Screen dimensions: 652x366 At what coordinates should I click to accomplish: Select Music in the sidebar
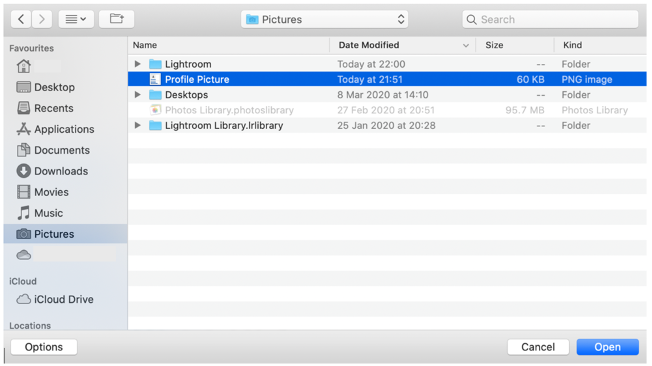pos(40,213)
